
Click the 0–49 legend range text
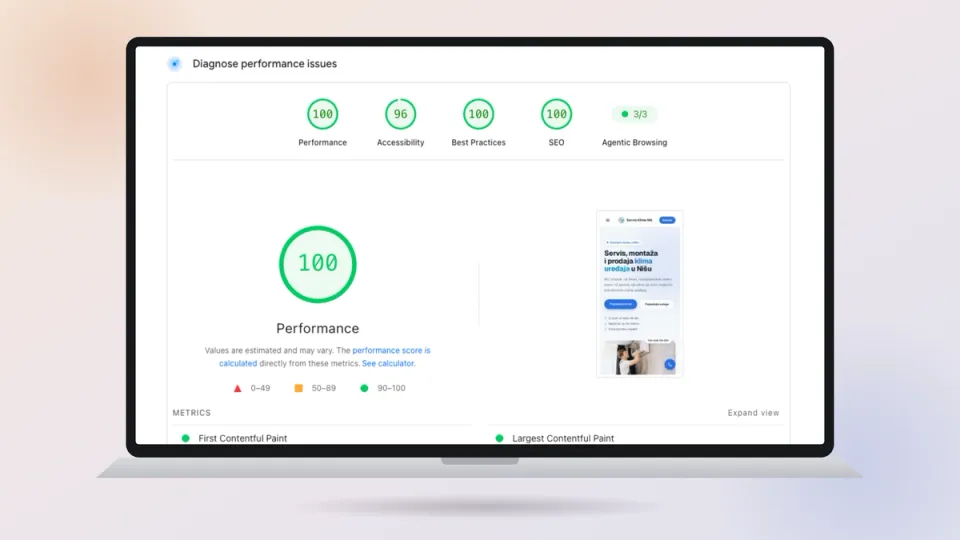260,388
